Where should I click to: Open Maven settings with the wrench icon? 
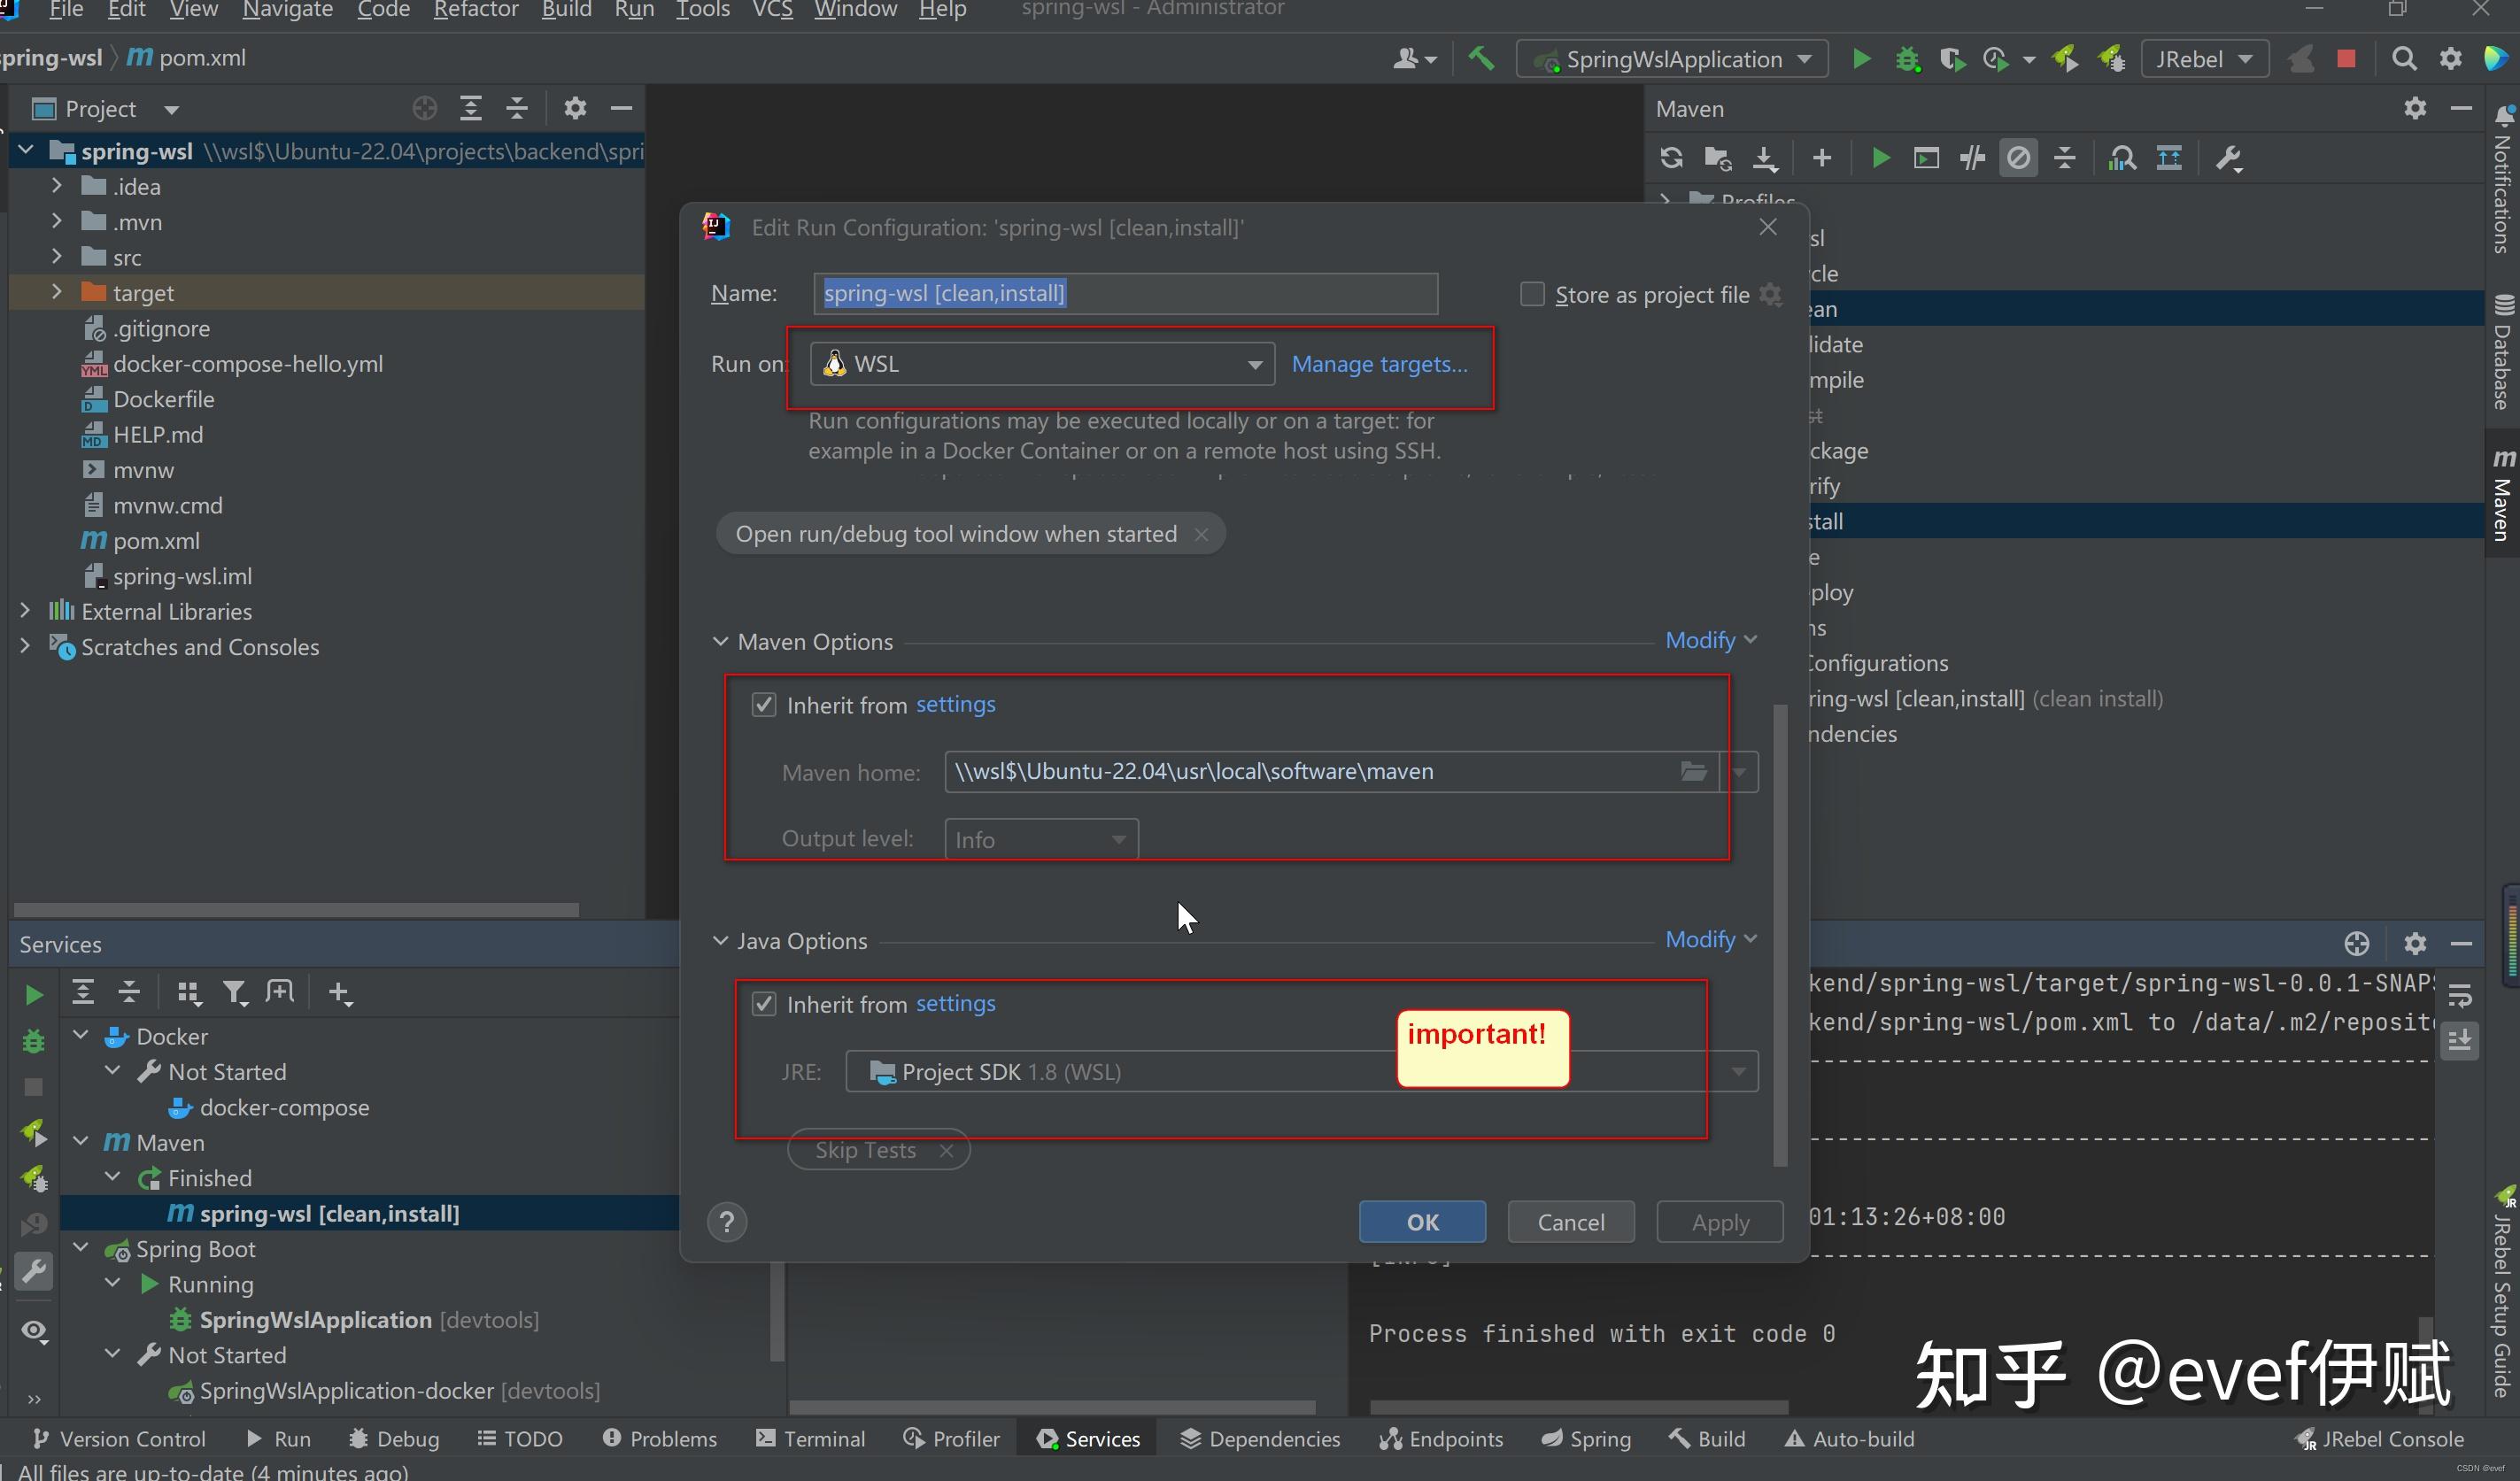(2229, 157)
